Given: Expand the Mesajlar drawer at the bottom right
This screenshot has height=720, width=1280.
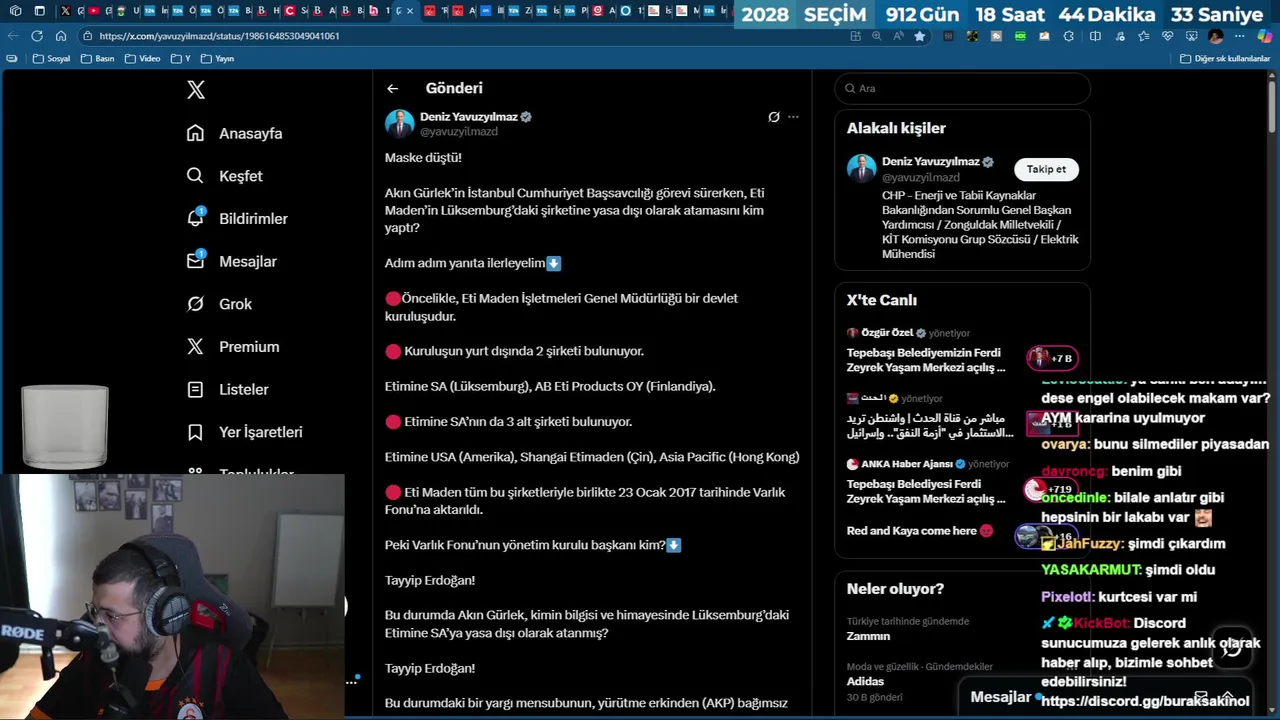Looking at the screenshot, I should tap(1227, 697).
